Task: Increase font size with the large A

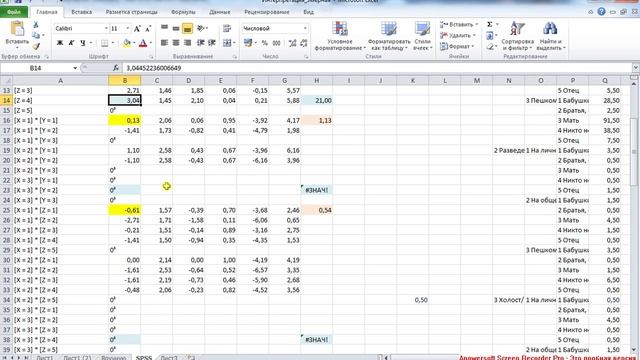Action: [x=138, y=29]
